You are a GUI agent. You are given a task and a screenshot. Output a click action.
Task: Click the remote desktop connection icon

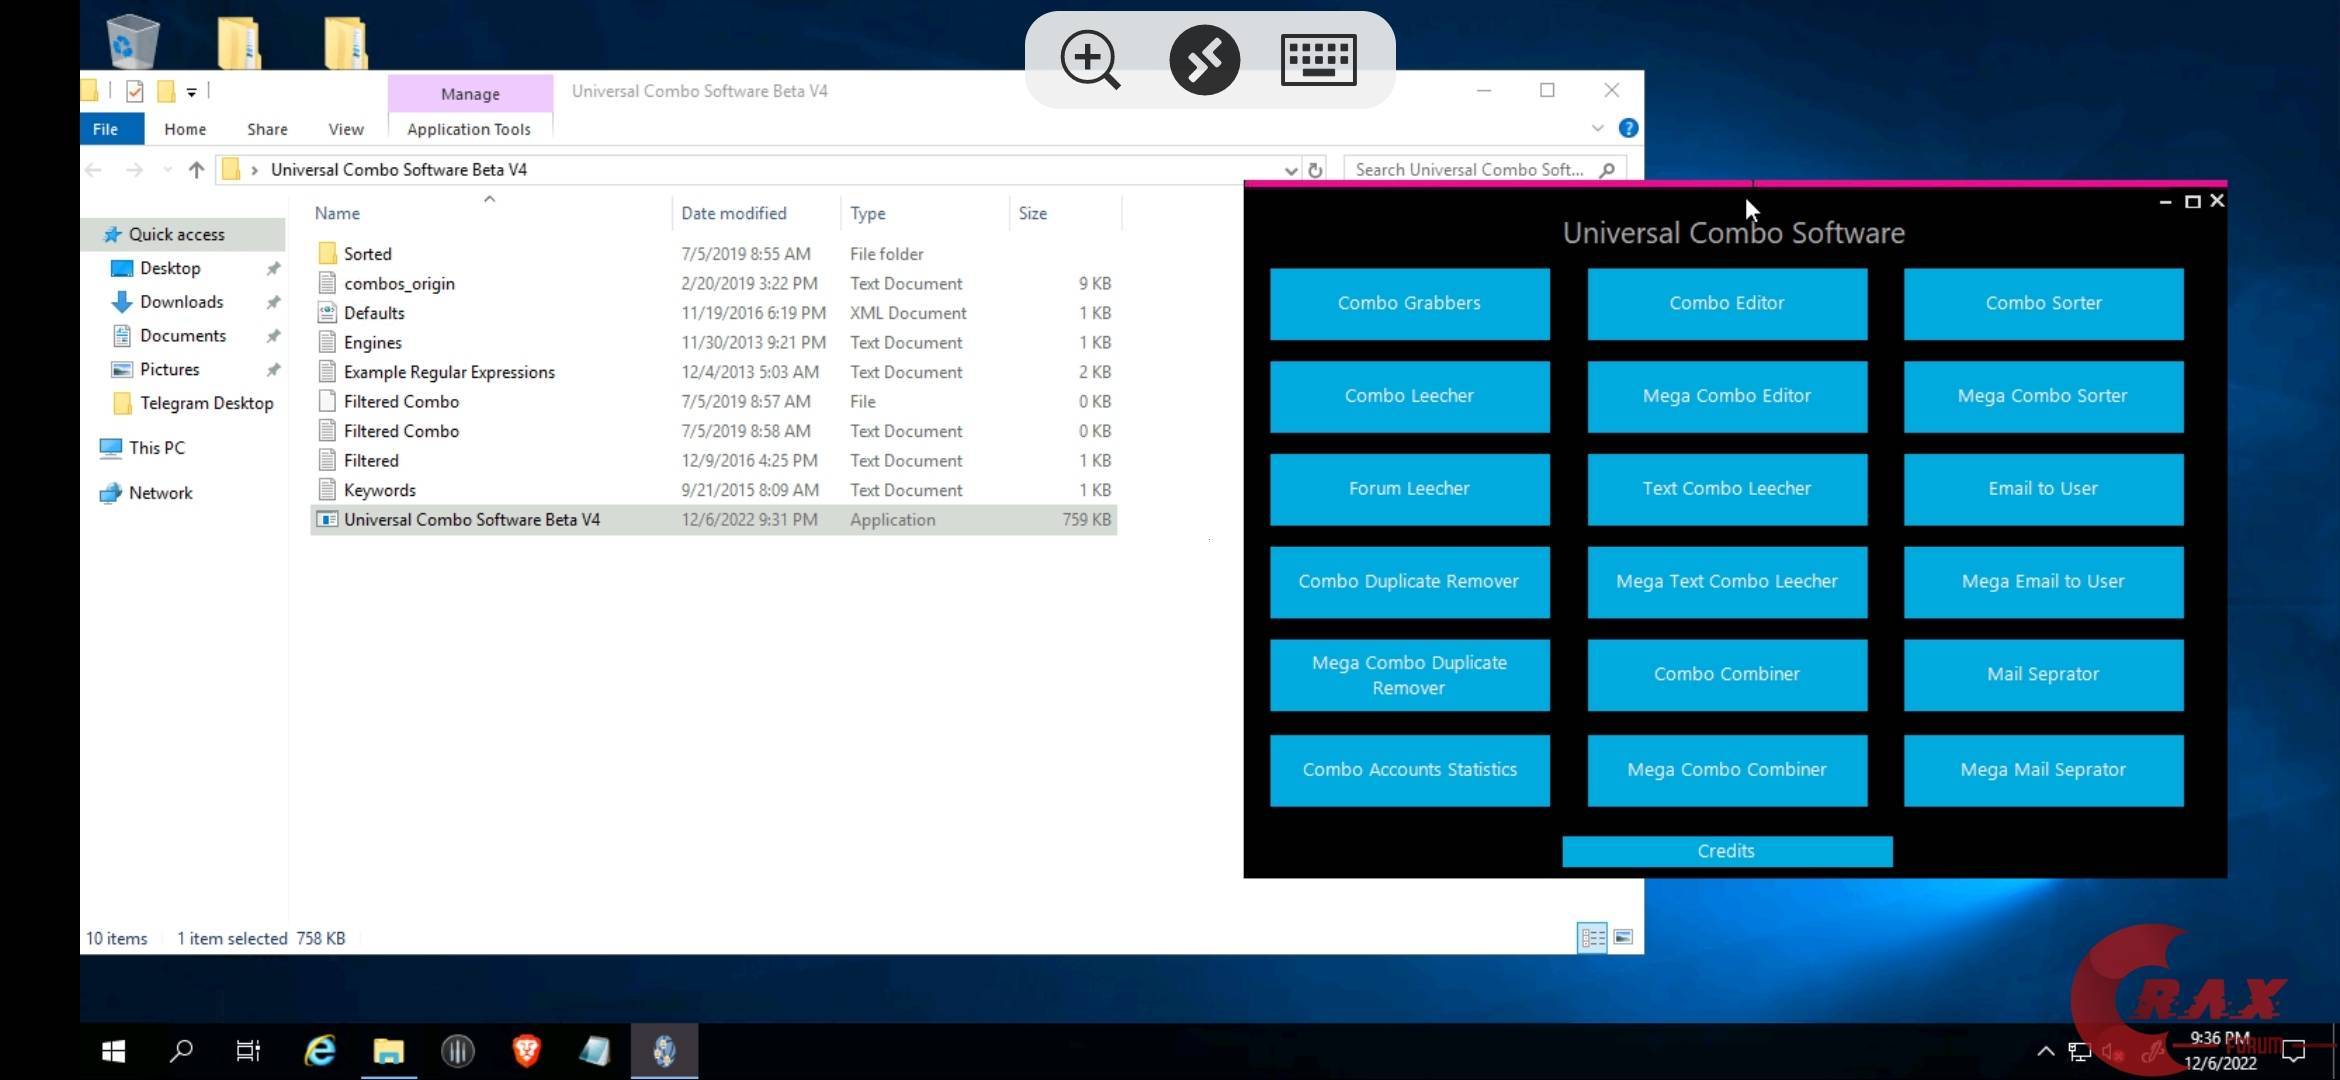coord(1204,59)
